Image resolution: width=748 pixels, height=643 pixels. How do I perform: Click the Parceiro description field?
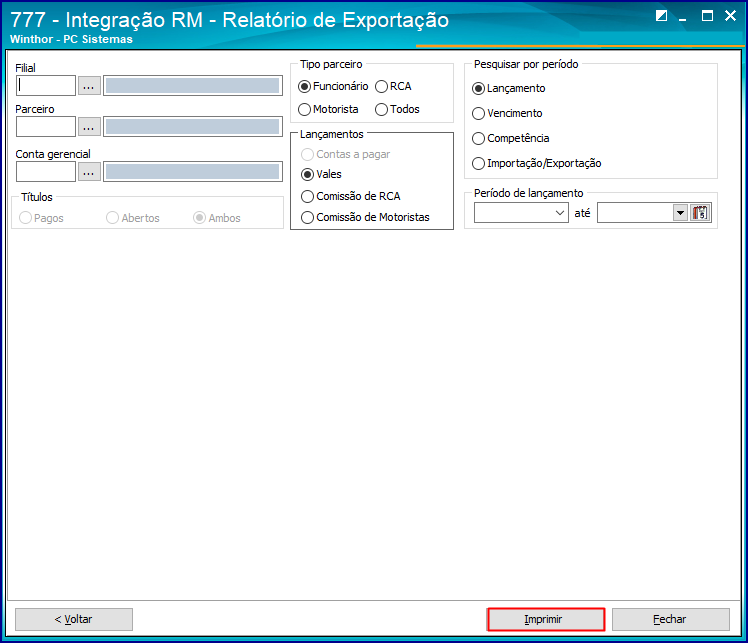pos(193,126)
